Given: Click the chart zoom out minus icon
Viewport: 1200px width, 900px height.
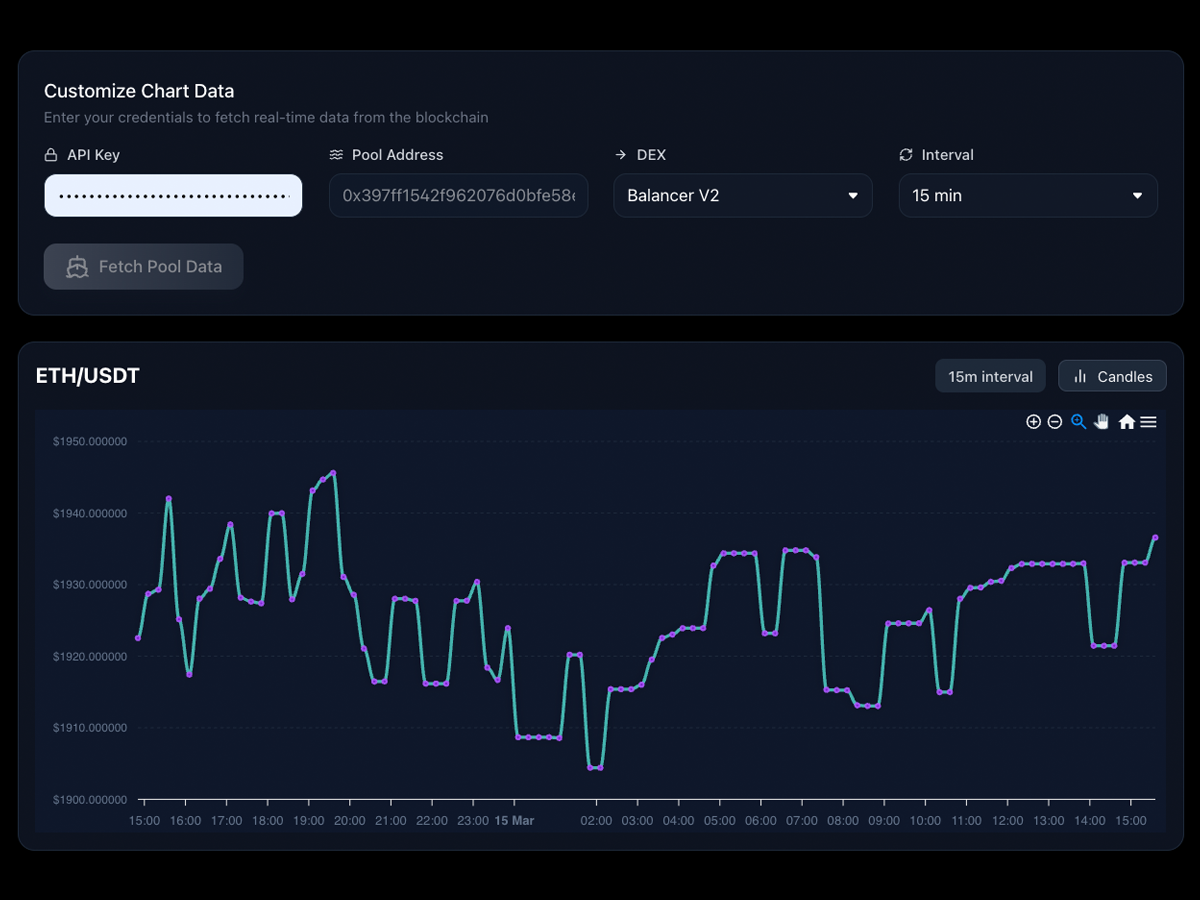Looking at the screenshot, I should click(1054, 422).
